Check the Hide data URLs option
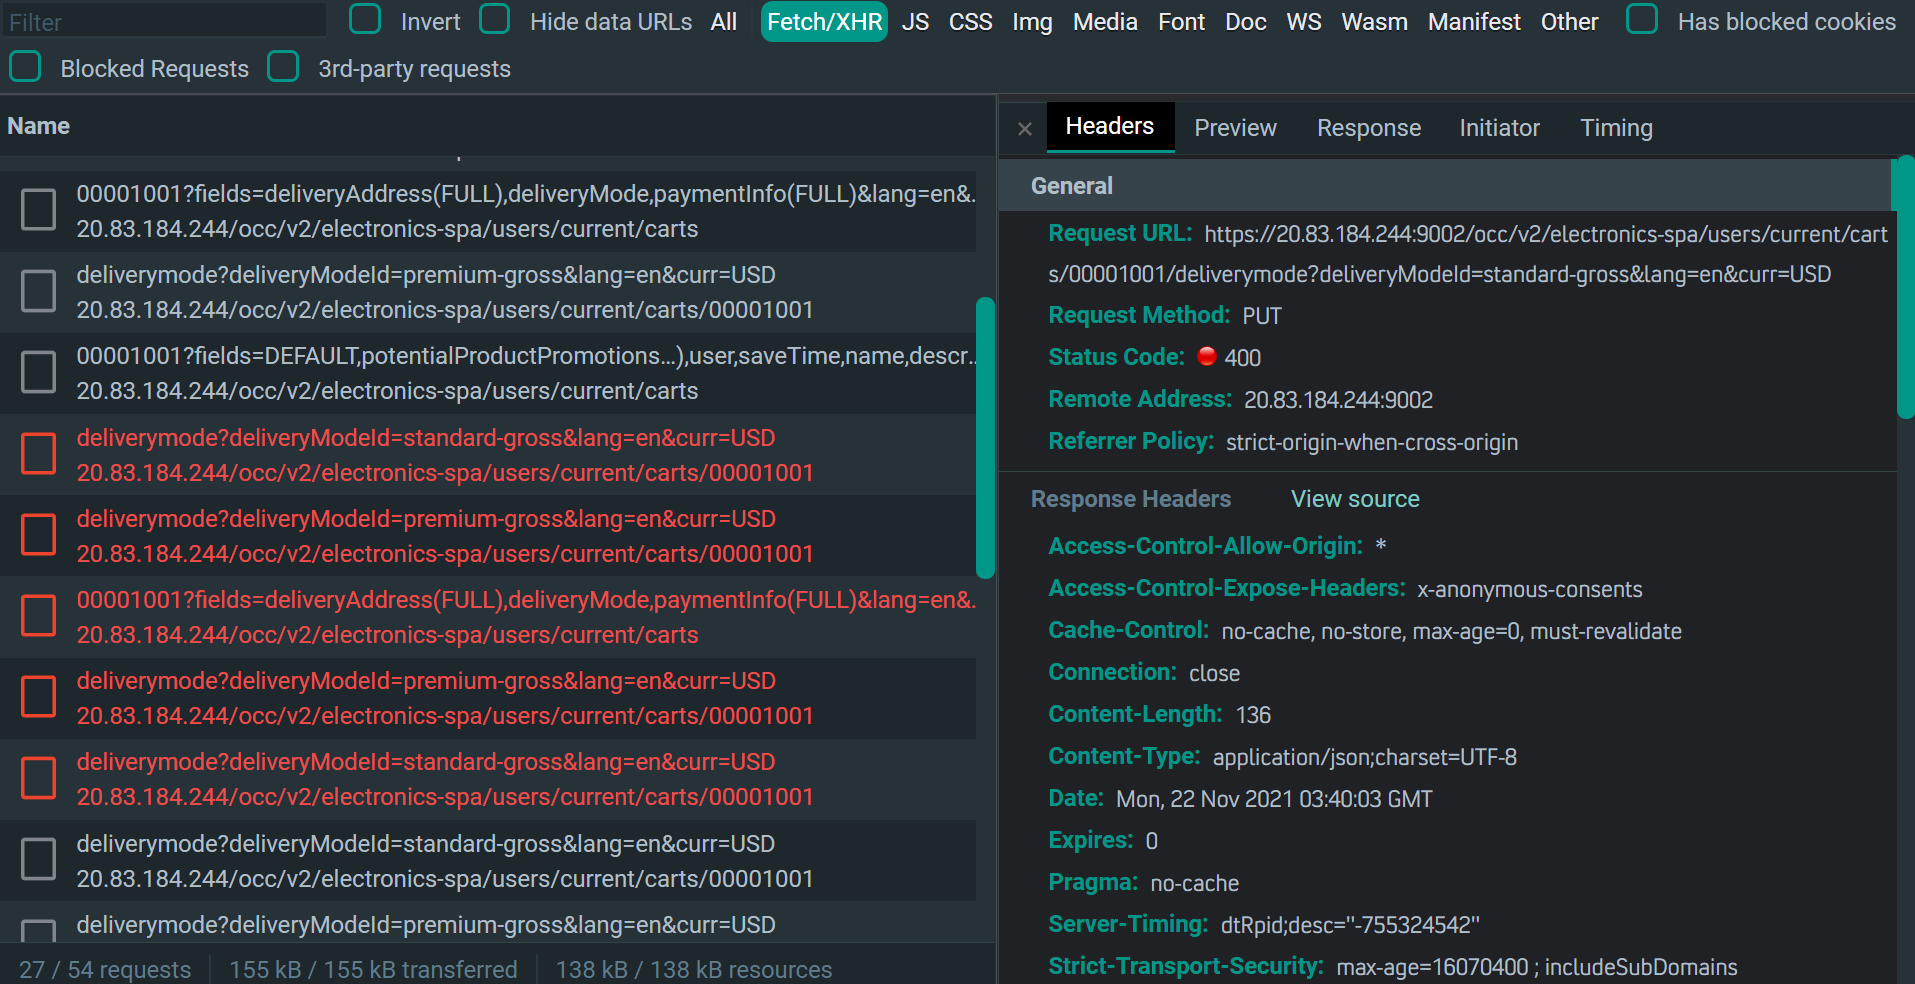1915x984 pixels. pos(494,18)
